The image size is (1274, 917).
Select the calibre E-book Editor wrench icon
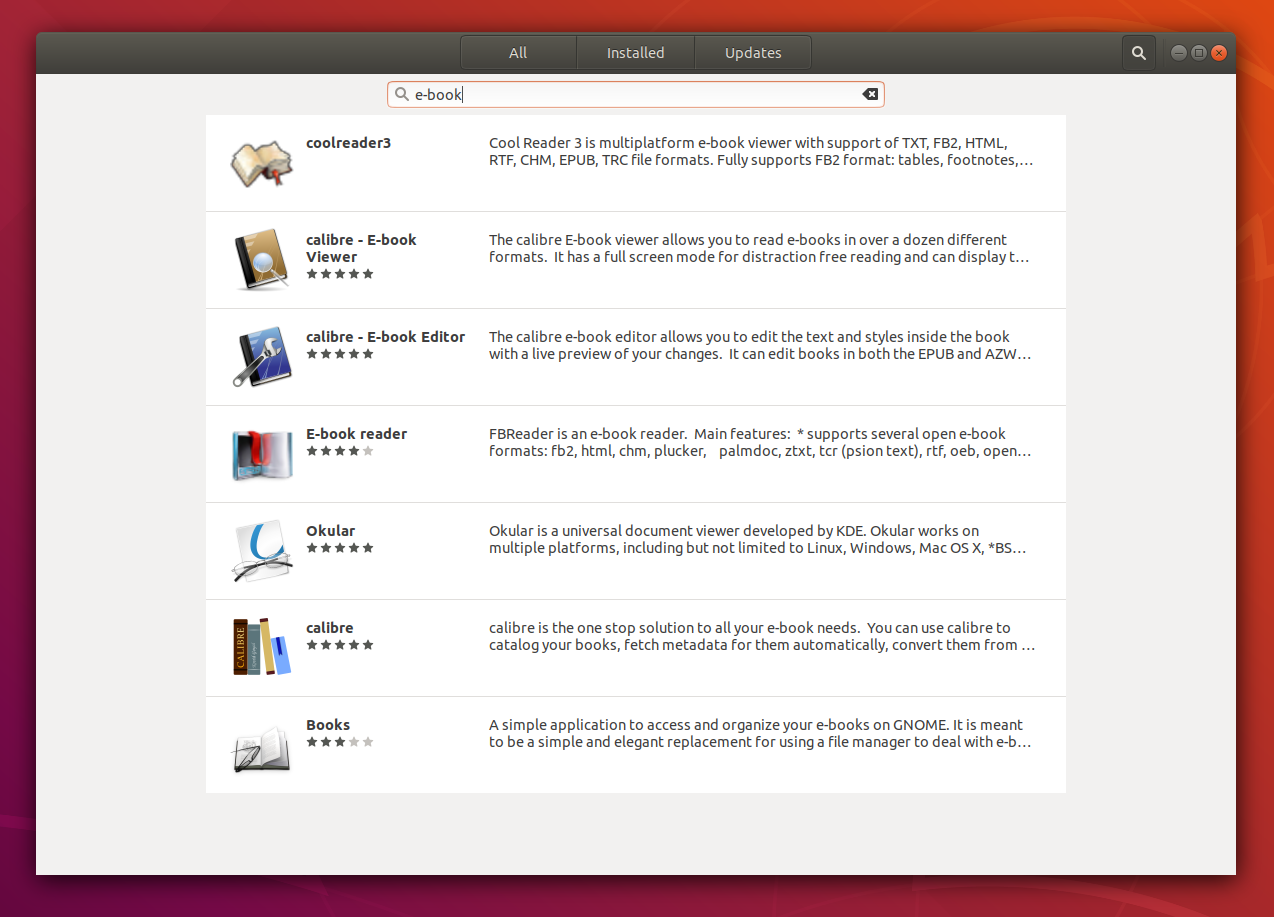(261, 357)
